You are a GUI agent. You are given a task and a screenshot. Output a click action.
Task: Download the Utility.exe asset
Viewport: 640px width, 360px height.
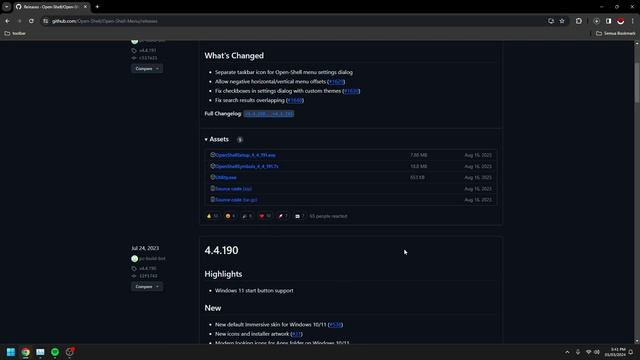(x=226, y=178)
